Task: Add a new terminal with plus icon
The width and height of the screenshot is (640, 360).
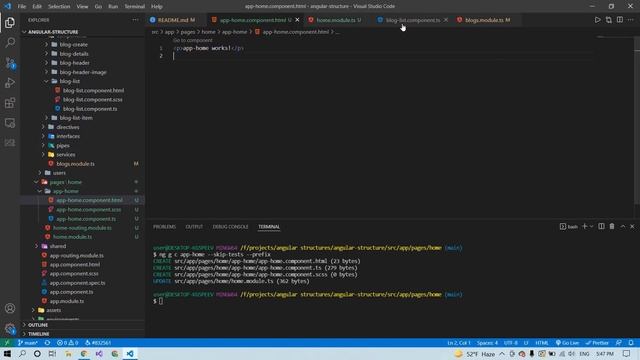Action: (x=584, y=226)
